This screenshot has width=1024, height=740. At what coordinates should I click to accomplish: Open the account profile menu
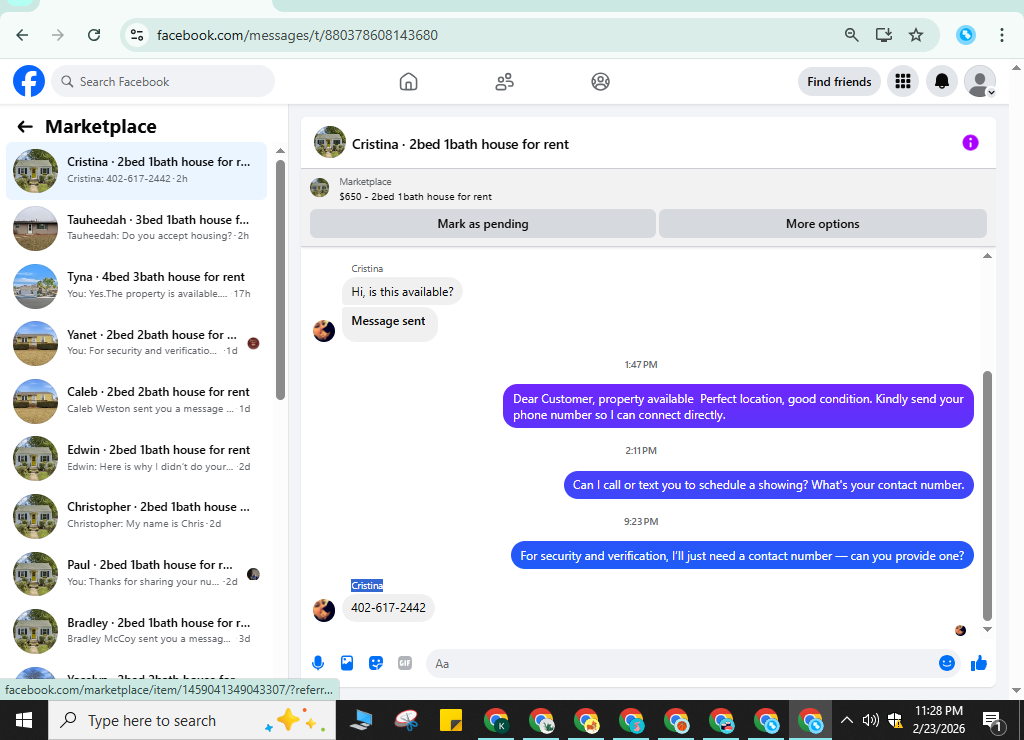980,81
